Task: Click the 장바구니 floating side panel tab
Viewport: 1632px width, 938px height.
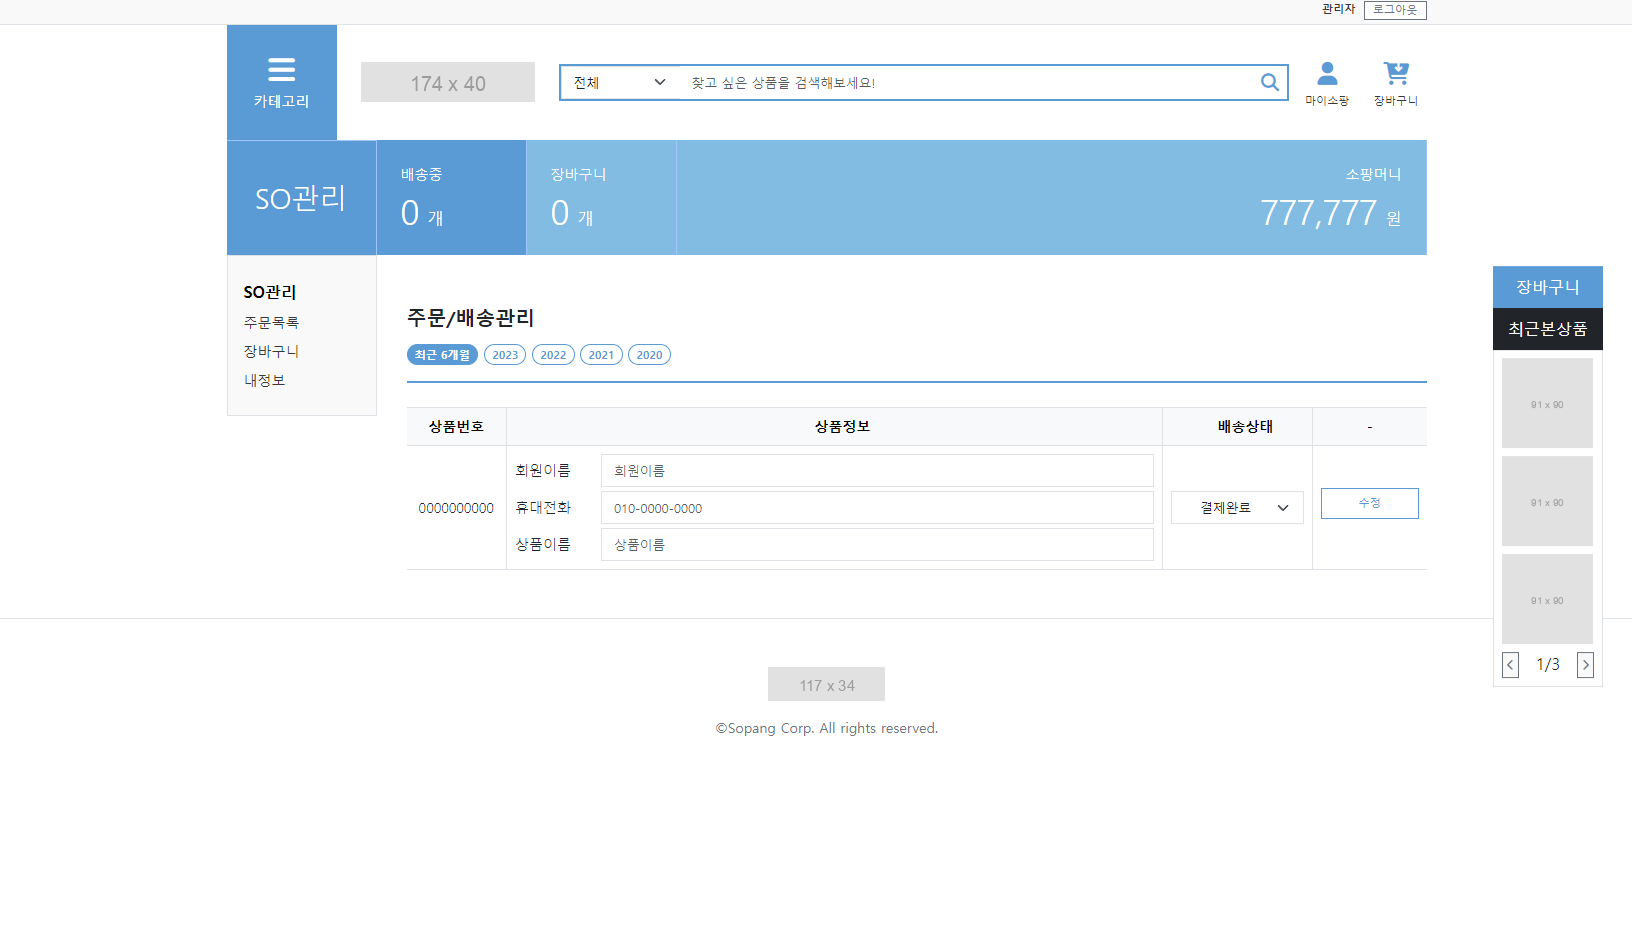Action: [1547, 287]
